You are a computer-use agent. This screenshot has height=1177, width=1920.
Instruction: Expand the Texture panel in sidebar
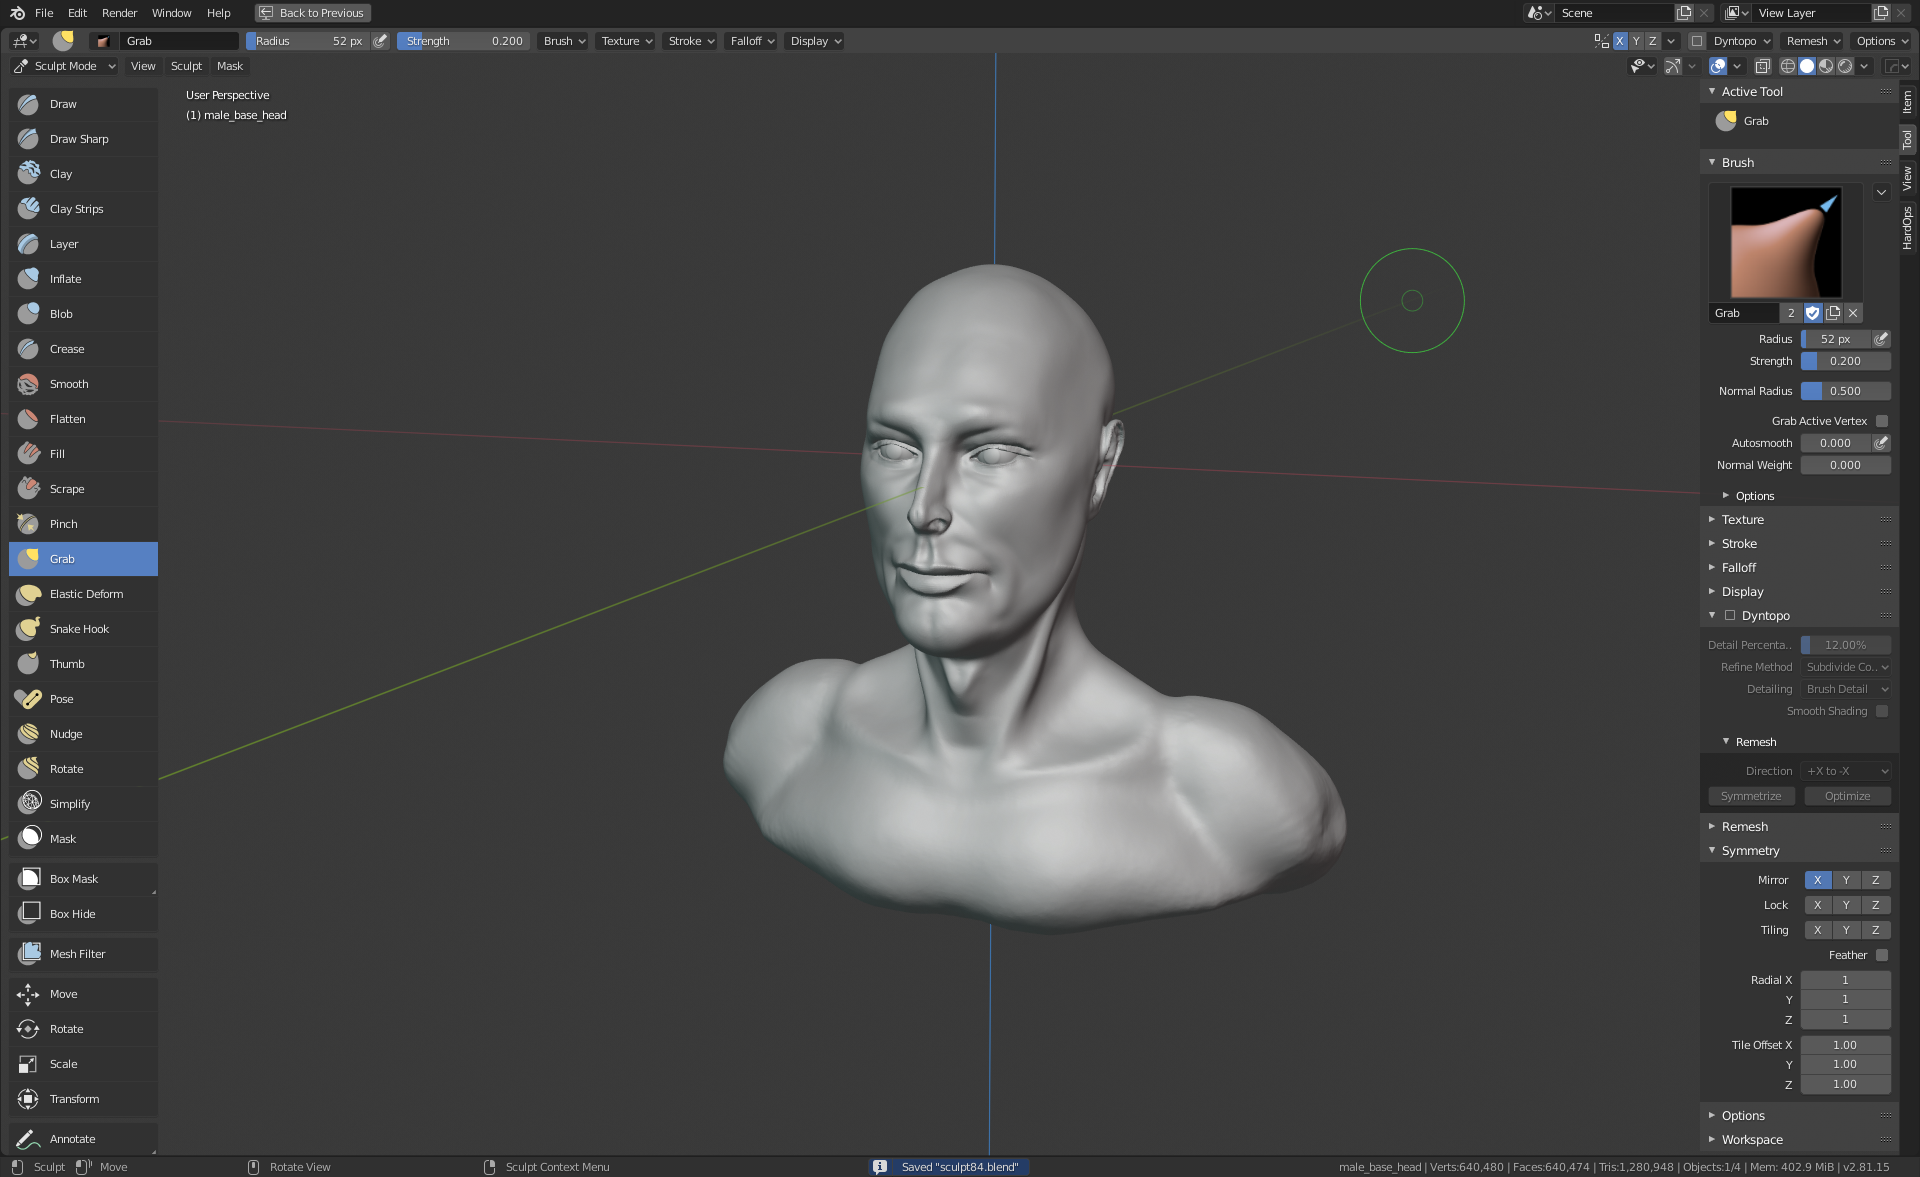point(1742,520)
